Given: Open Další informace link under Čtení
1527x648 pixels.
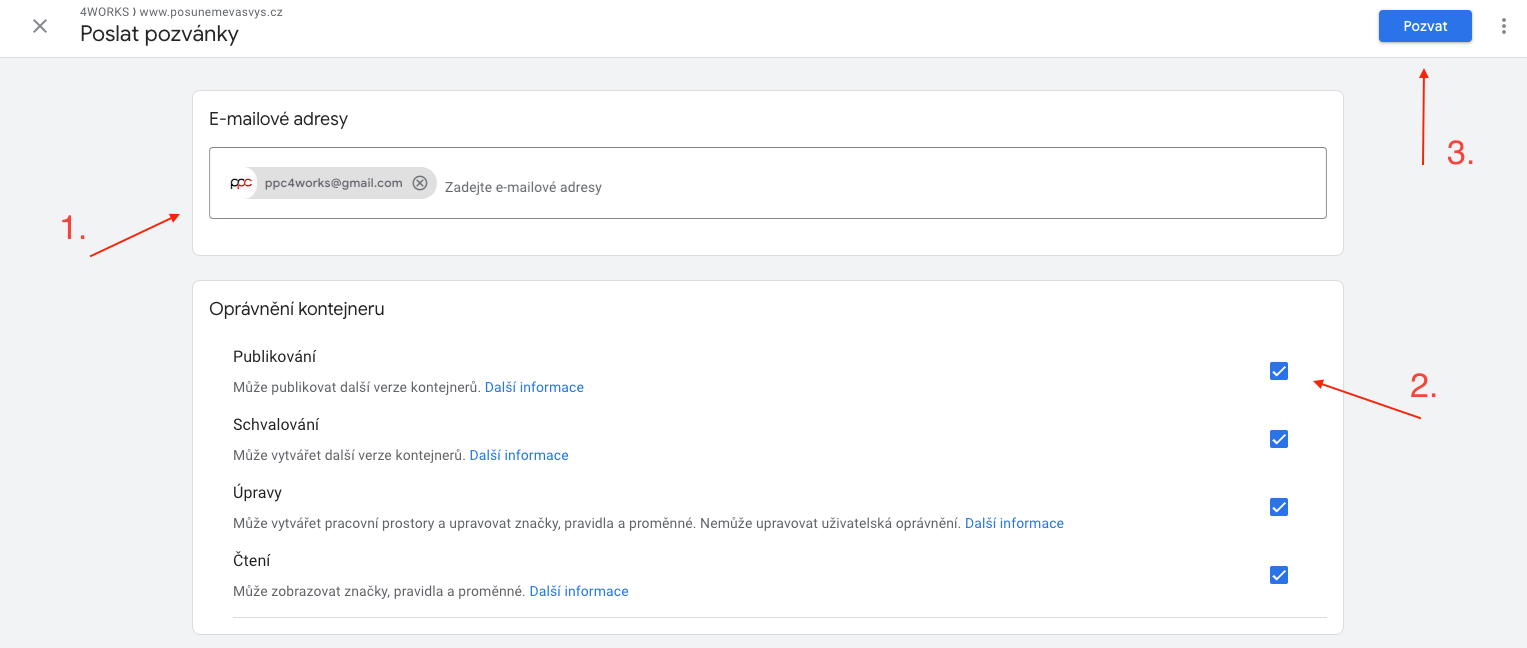Looking at the screenshot, I should [x=579, y=591].
